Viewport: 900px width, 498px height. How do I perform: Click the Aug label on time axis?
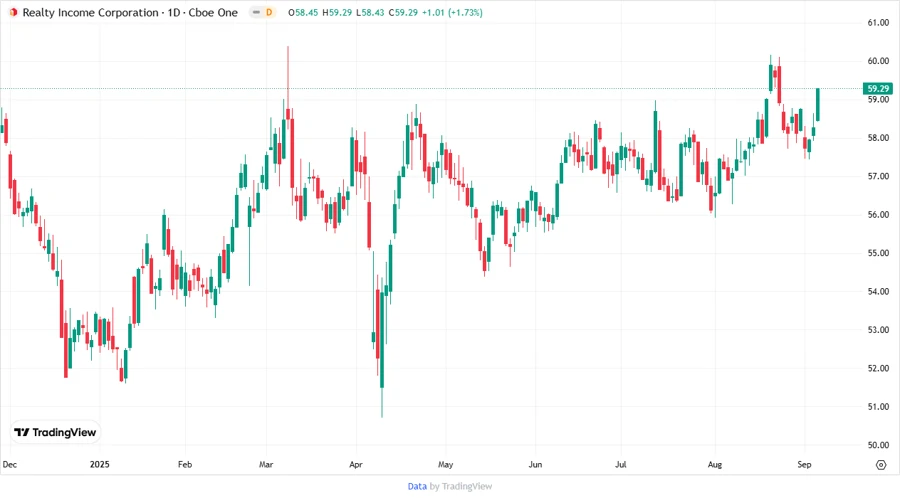[x=715, y=465]
